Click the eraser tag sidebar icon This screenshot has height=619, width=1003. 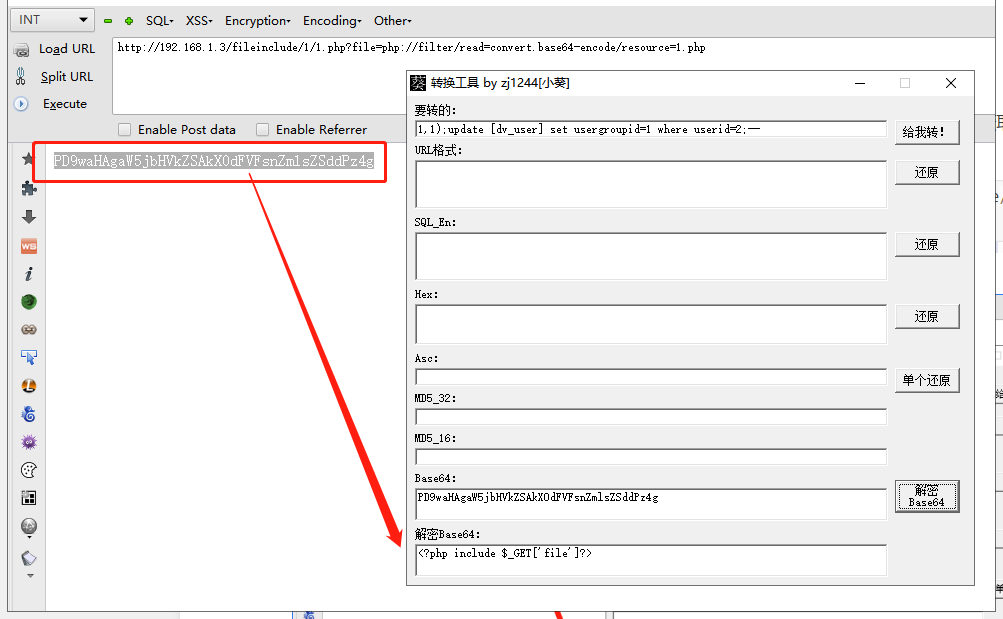[x=29, y=558]
